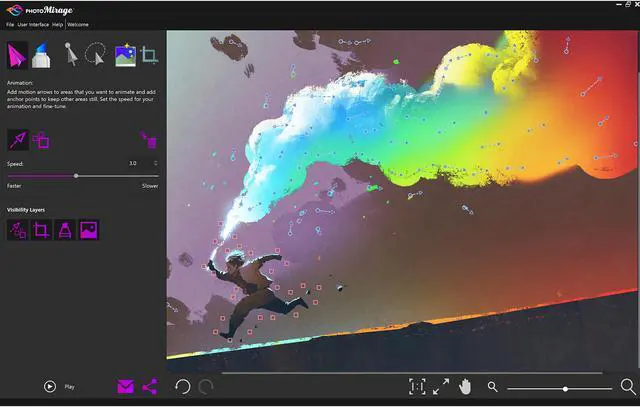
Task: Click the Speed value stepper arrows
Action: [156, 163]
